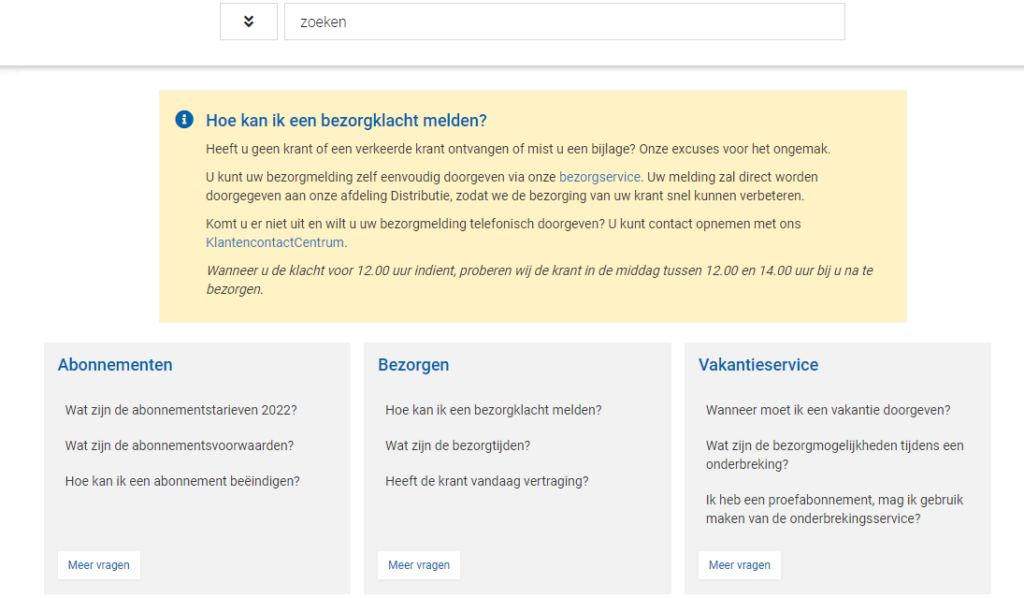Click Meer vragen under Abonnementen
1024x598 pixels.
[99, 565]
